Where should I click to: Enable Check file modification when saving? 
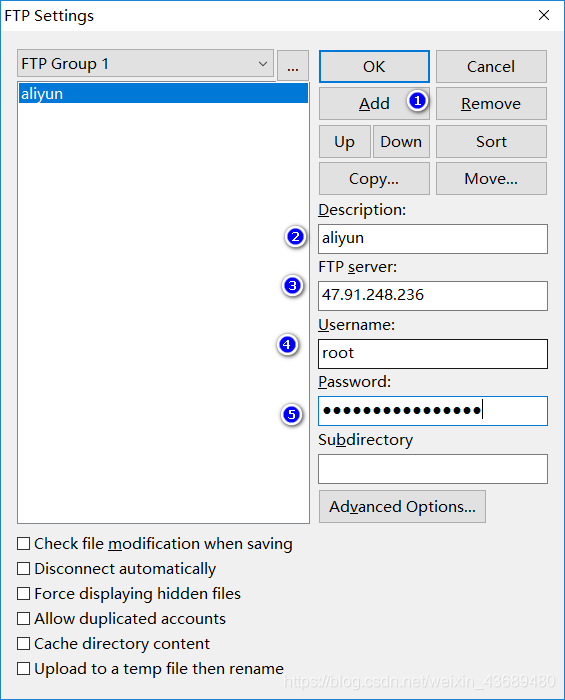(23, 544)
